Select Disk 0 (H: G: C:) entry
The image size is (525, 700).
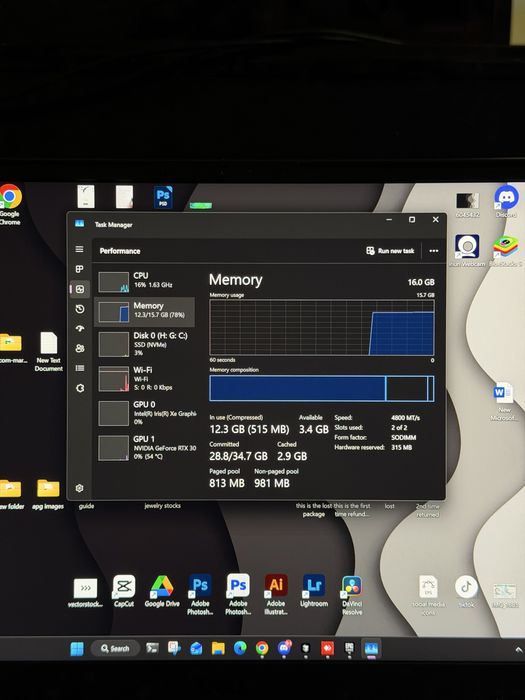(x=145, y=344)
